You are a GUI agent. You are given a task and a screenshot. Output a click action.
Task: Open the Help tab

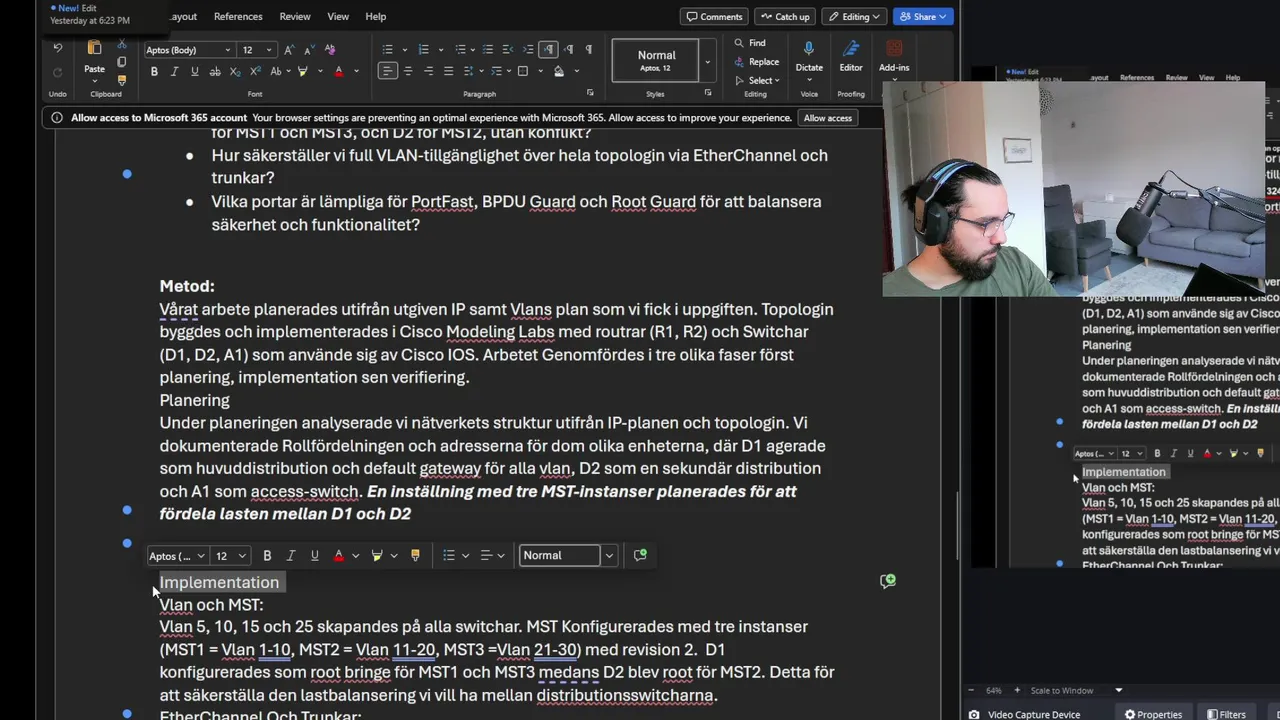click(x=375, y=16)
